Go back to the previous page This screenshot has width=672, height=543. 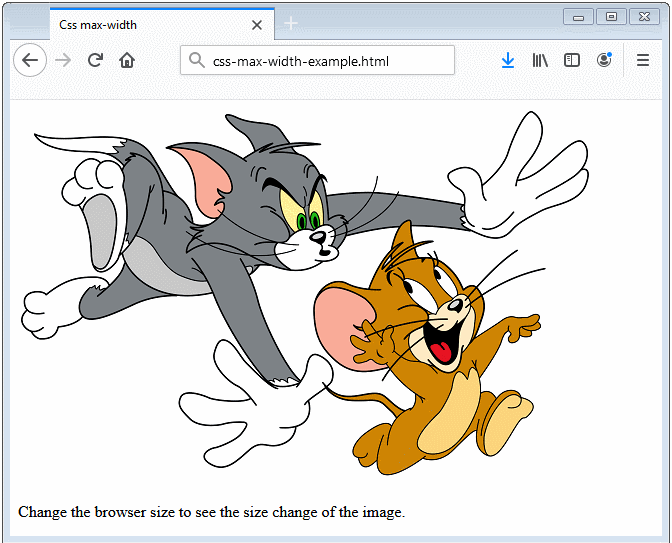[30, 60]
